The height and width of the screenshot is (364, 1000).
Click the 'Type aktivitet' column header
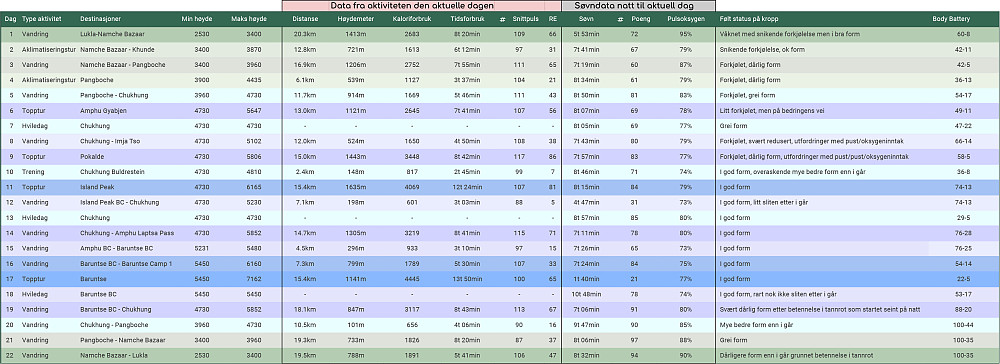[42, 19]
